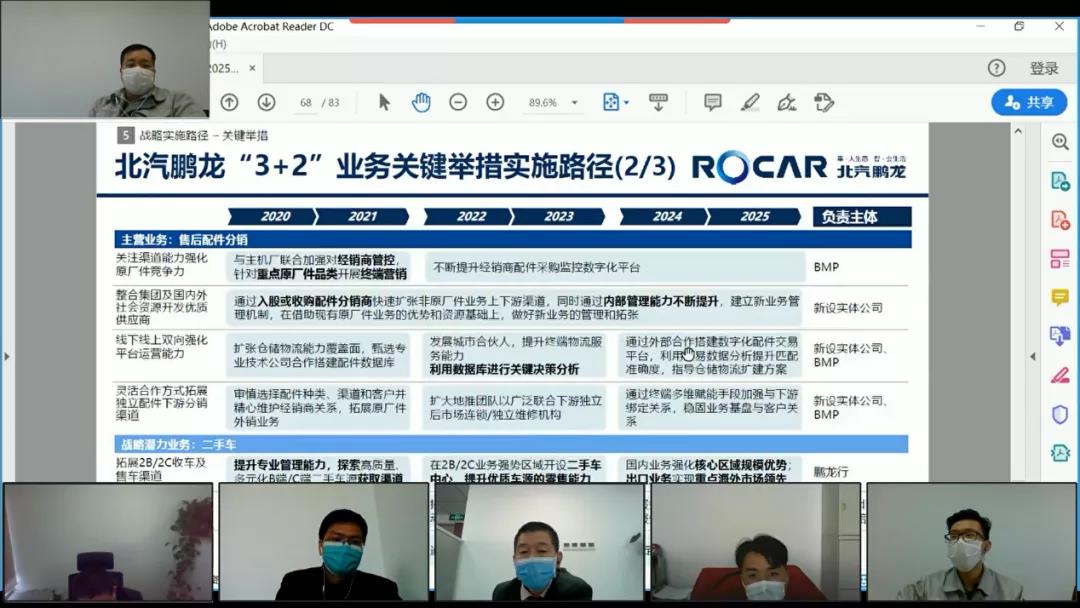The height and width of the screenshot is (608, 1080).
Task: Restore the Acrobat window size
Action: pos(1019,26)
